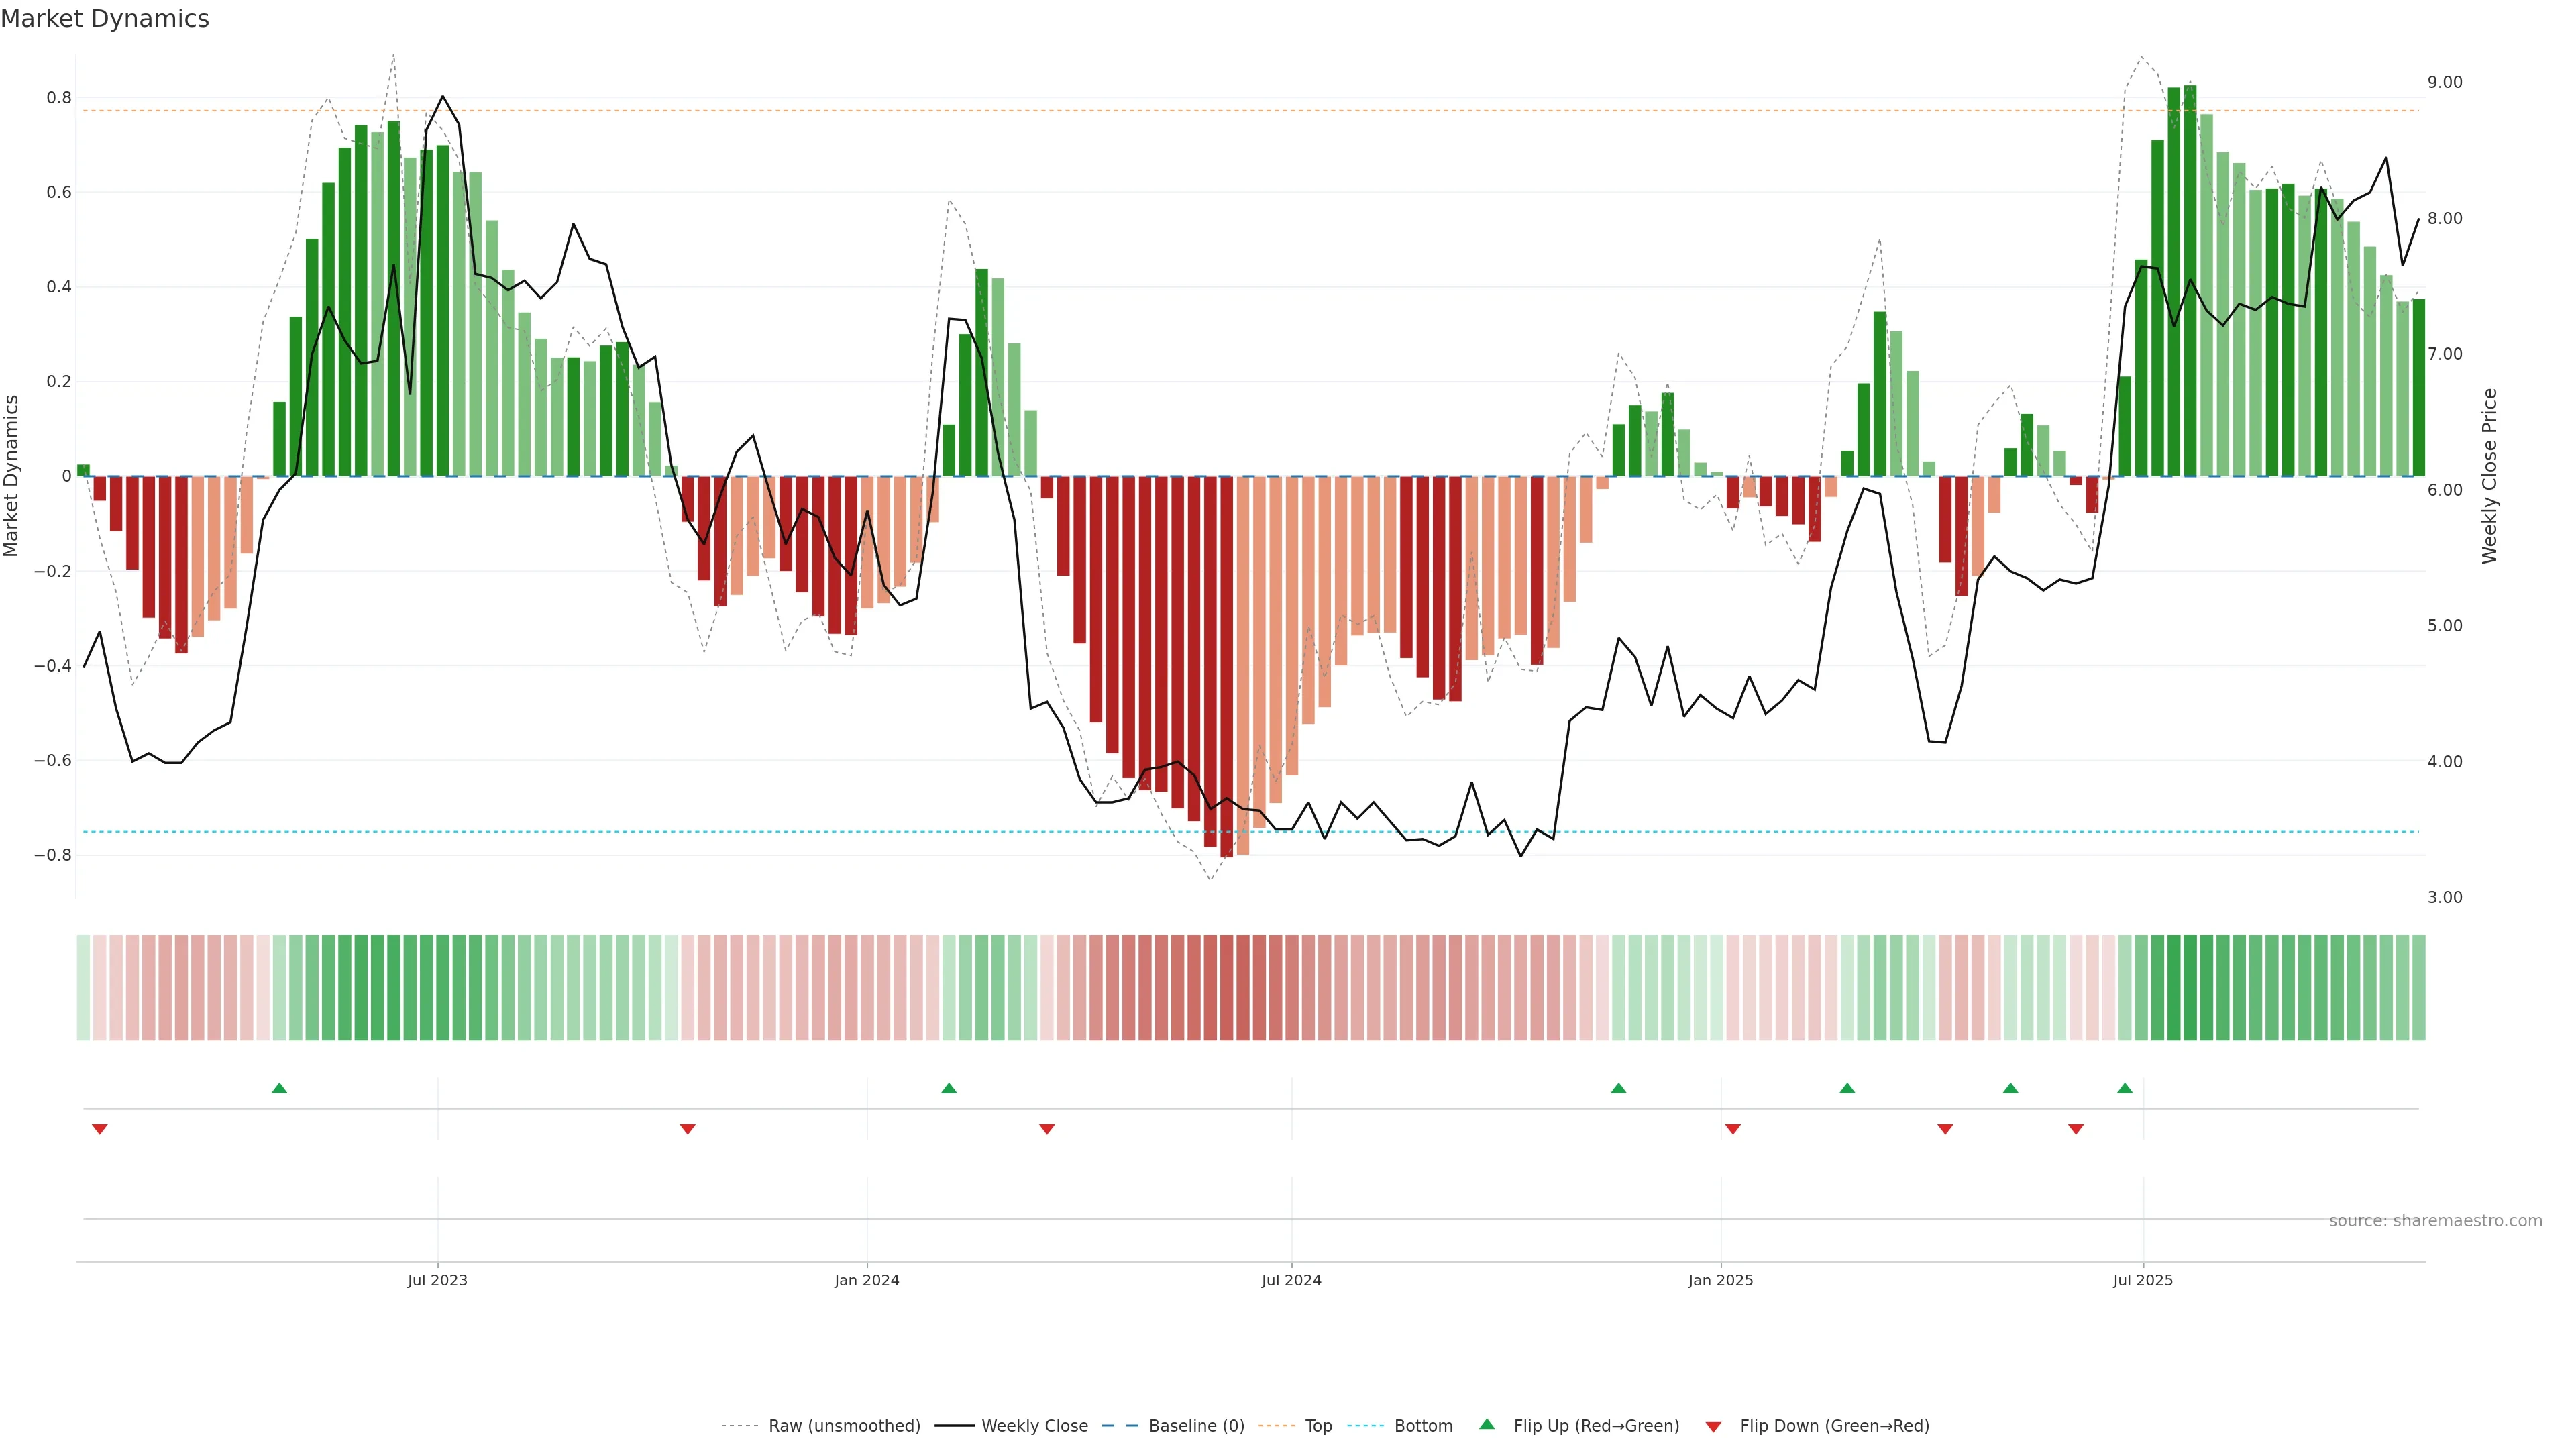This screenshot has width=2576, height=1449.
Task: Click the first green flip-up triangle marker
Action: point(279,1088)
